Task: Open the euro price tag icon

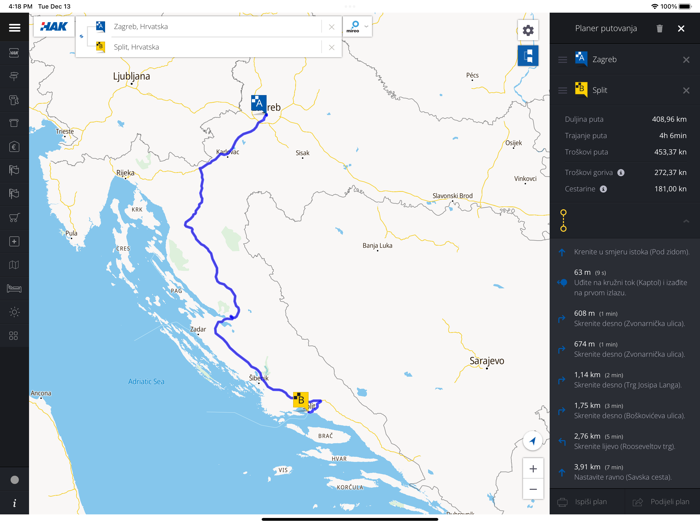Action: point(14,147)
